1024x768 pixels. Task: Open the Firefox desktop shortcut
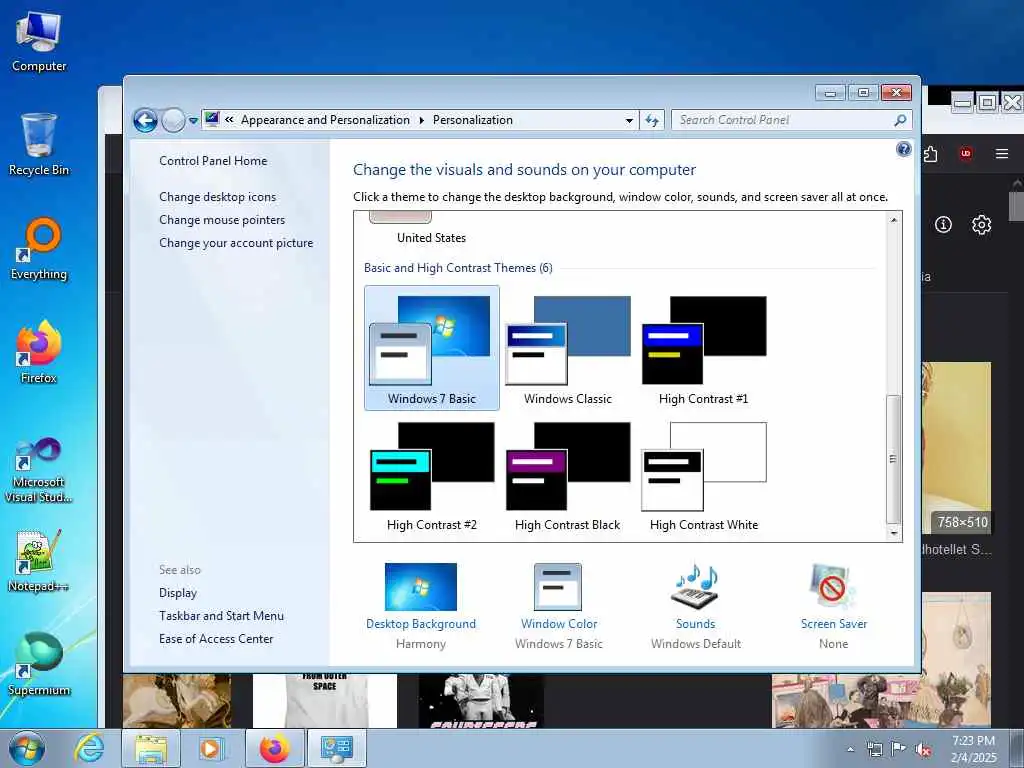[39, 353]
